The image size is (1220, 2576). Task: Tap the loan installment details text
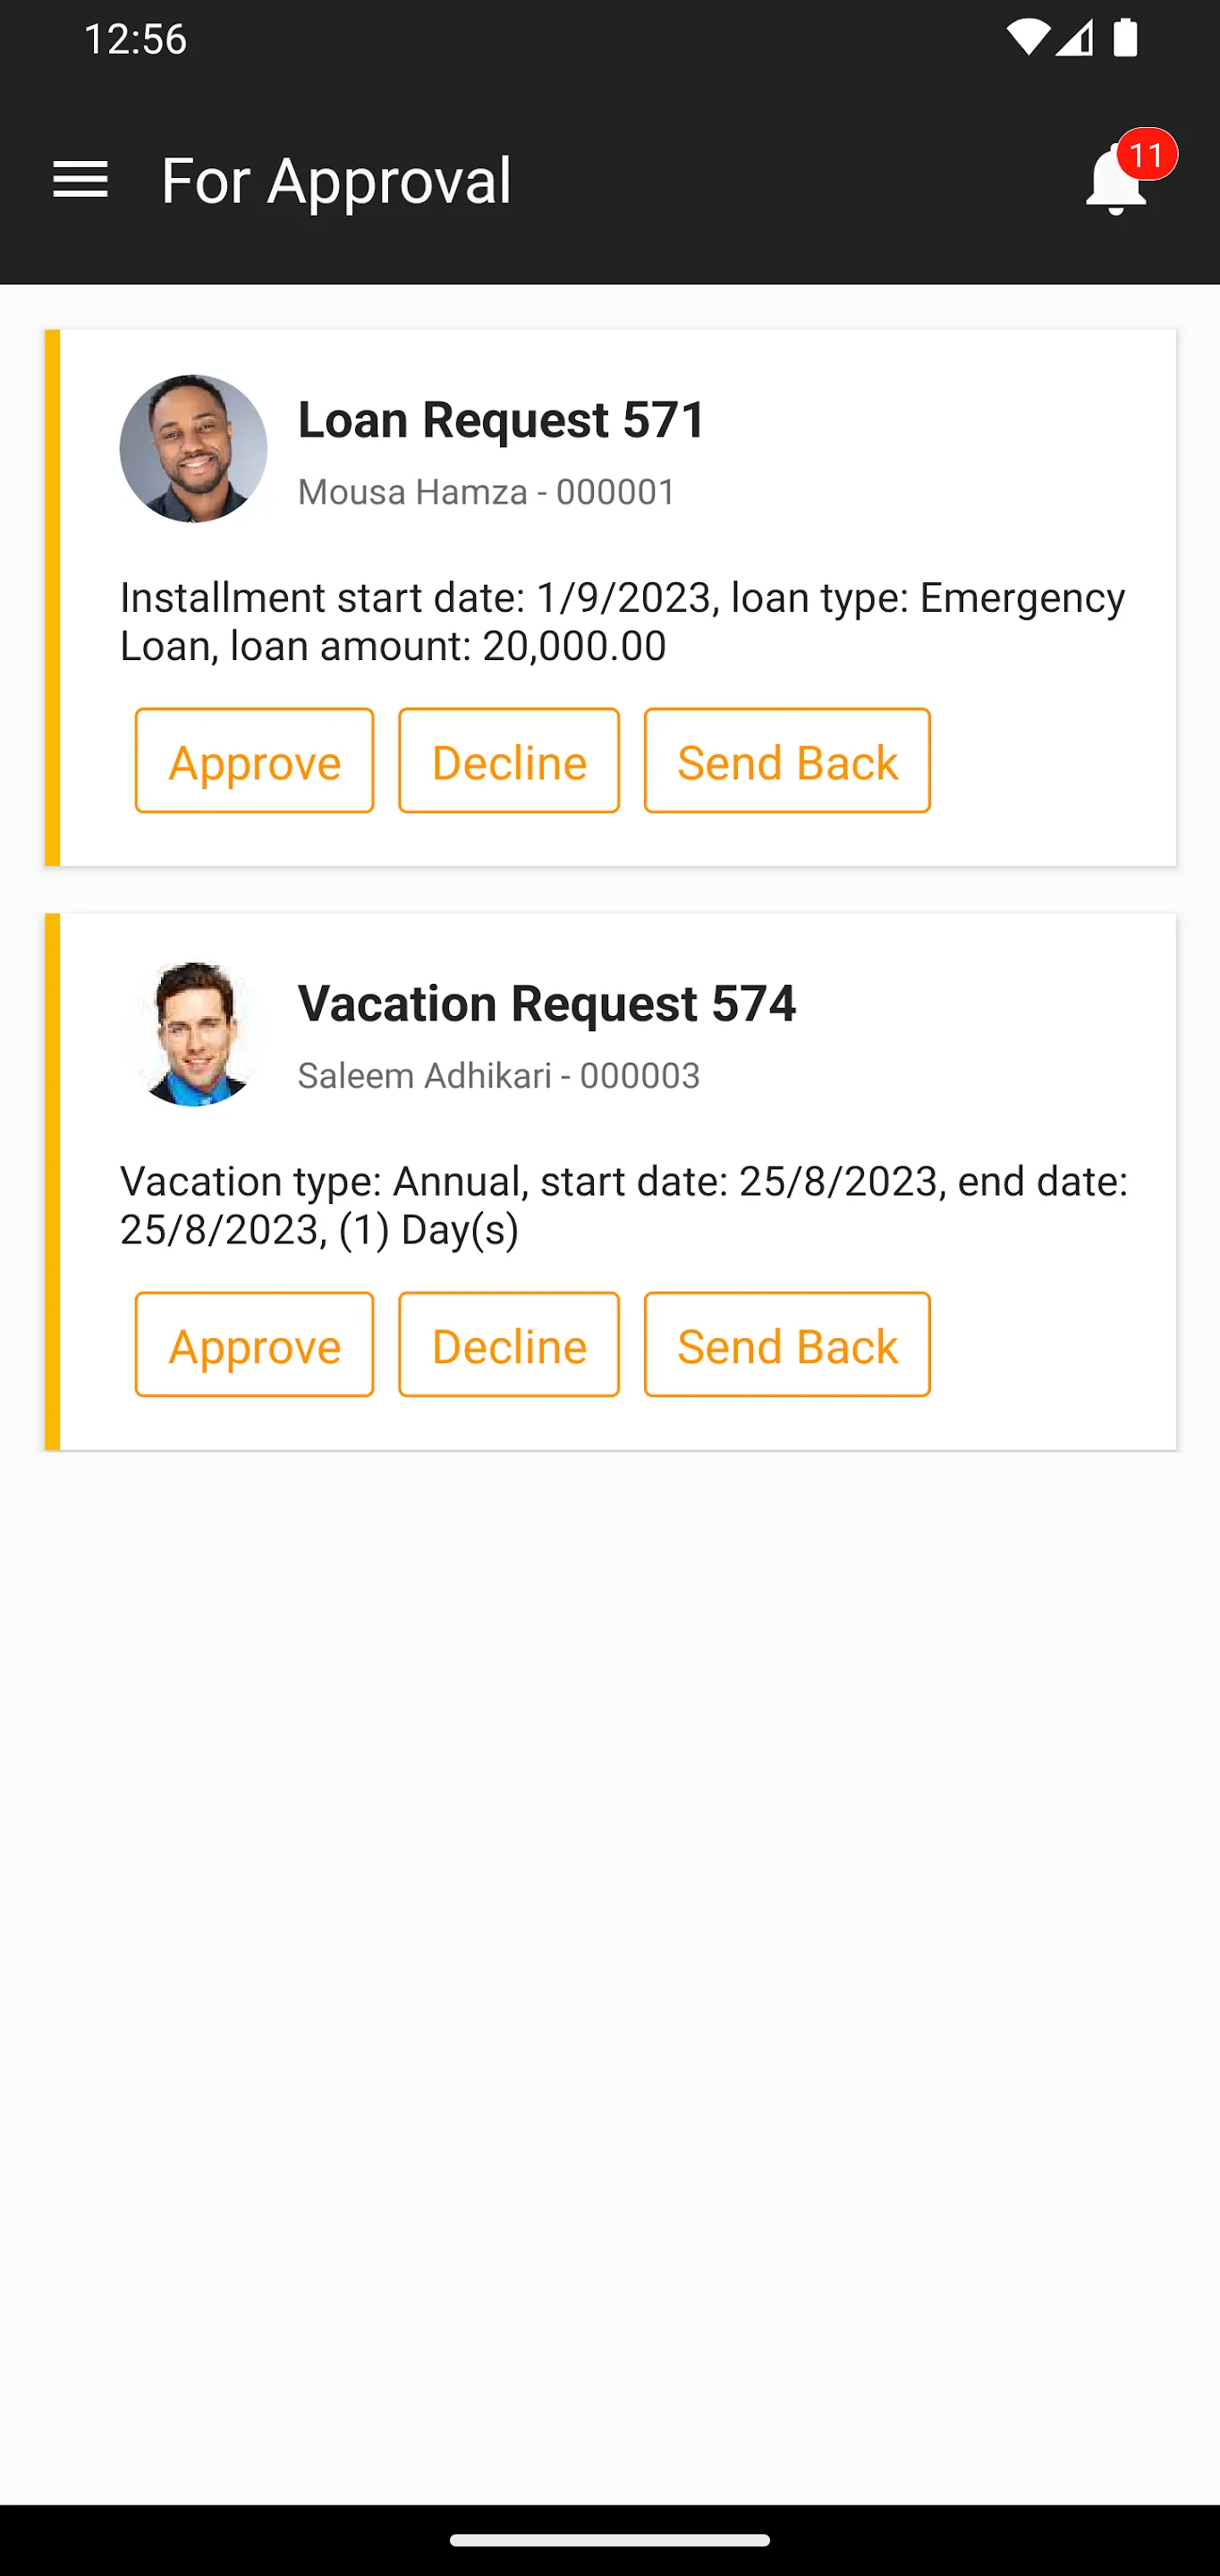click(x=622, y=621)
